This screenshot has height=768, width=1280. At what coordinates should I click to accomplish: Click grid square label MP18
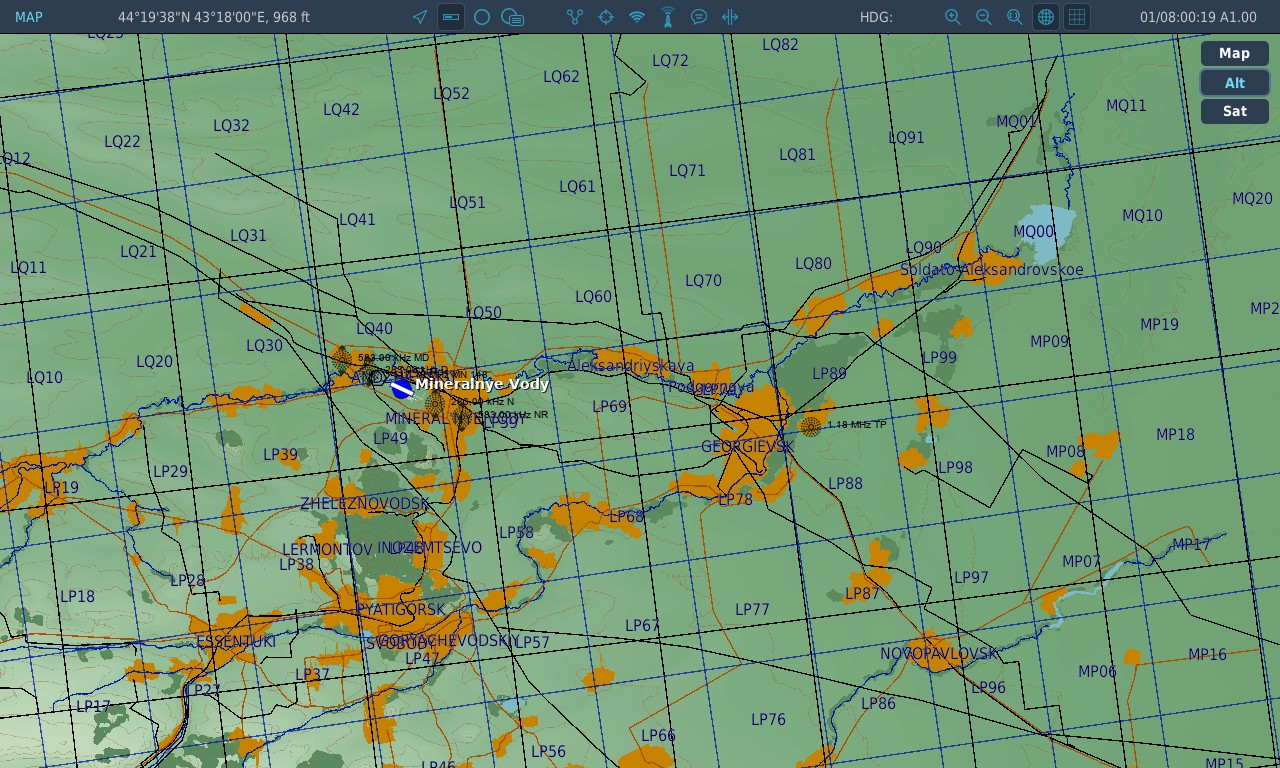1175,435
